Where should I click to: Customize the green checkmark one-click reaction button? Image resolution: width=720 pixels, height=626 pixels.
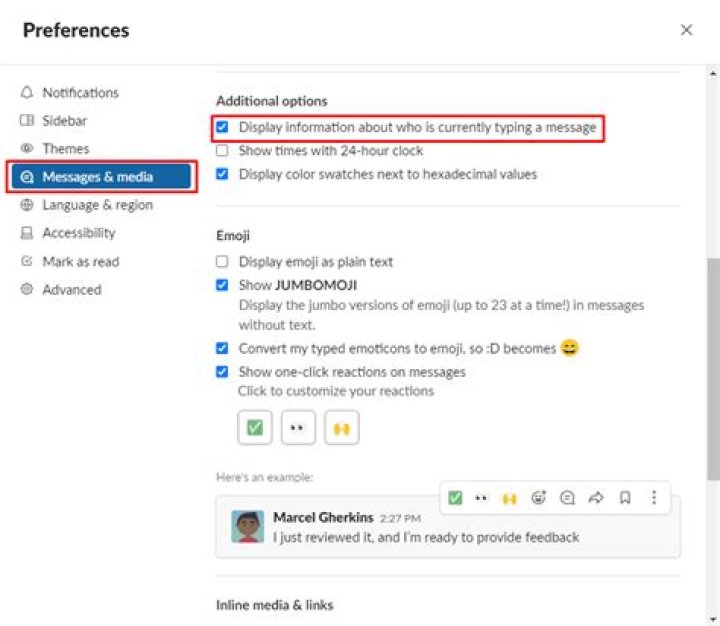coord(255,427)
